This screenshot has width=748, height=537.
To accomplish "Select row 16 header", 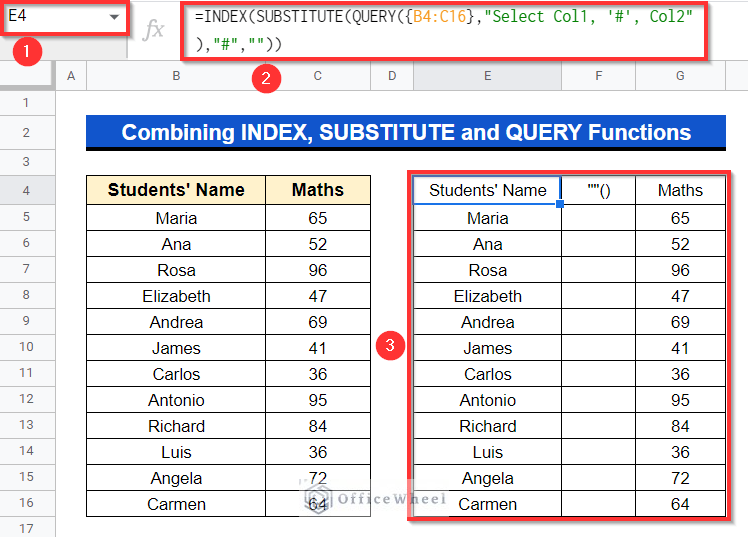I will (x=26, y=503).
